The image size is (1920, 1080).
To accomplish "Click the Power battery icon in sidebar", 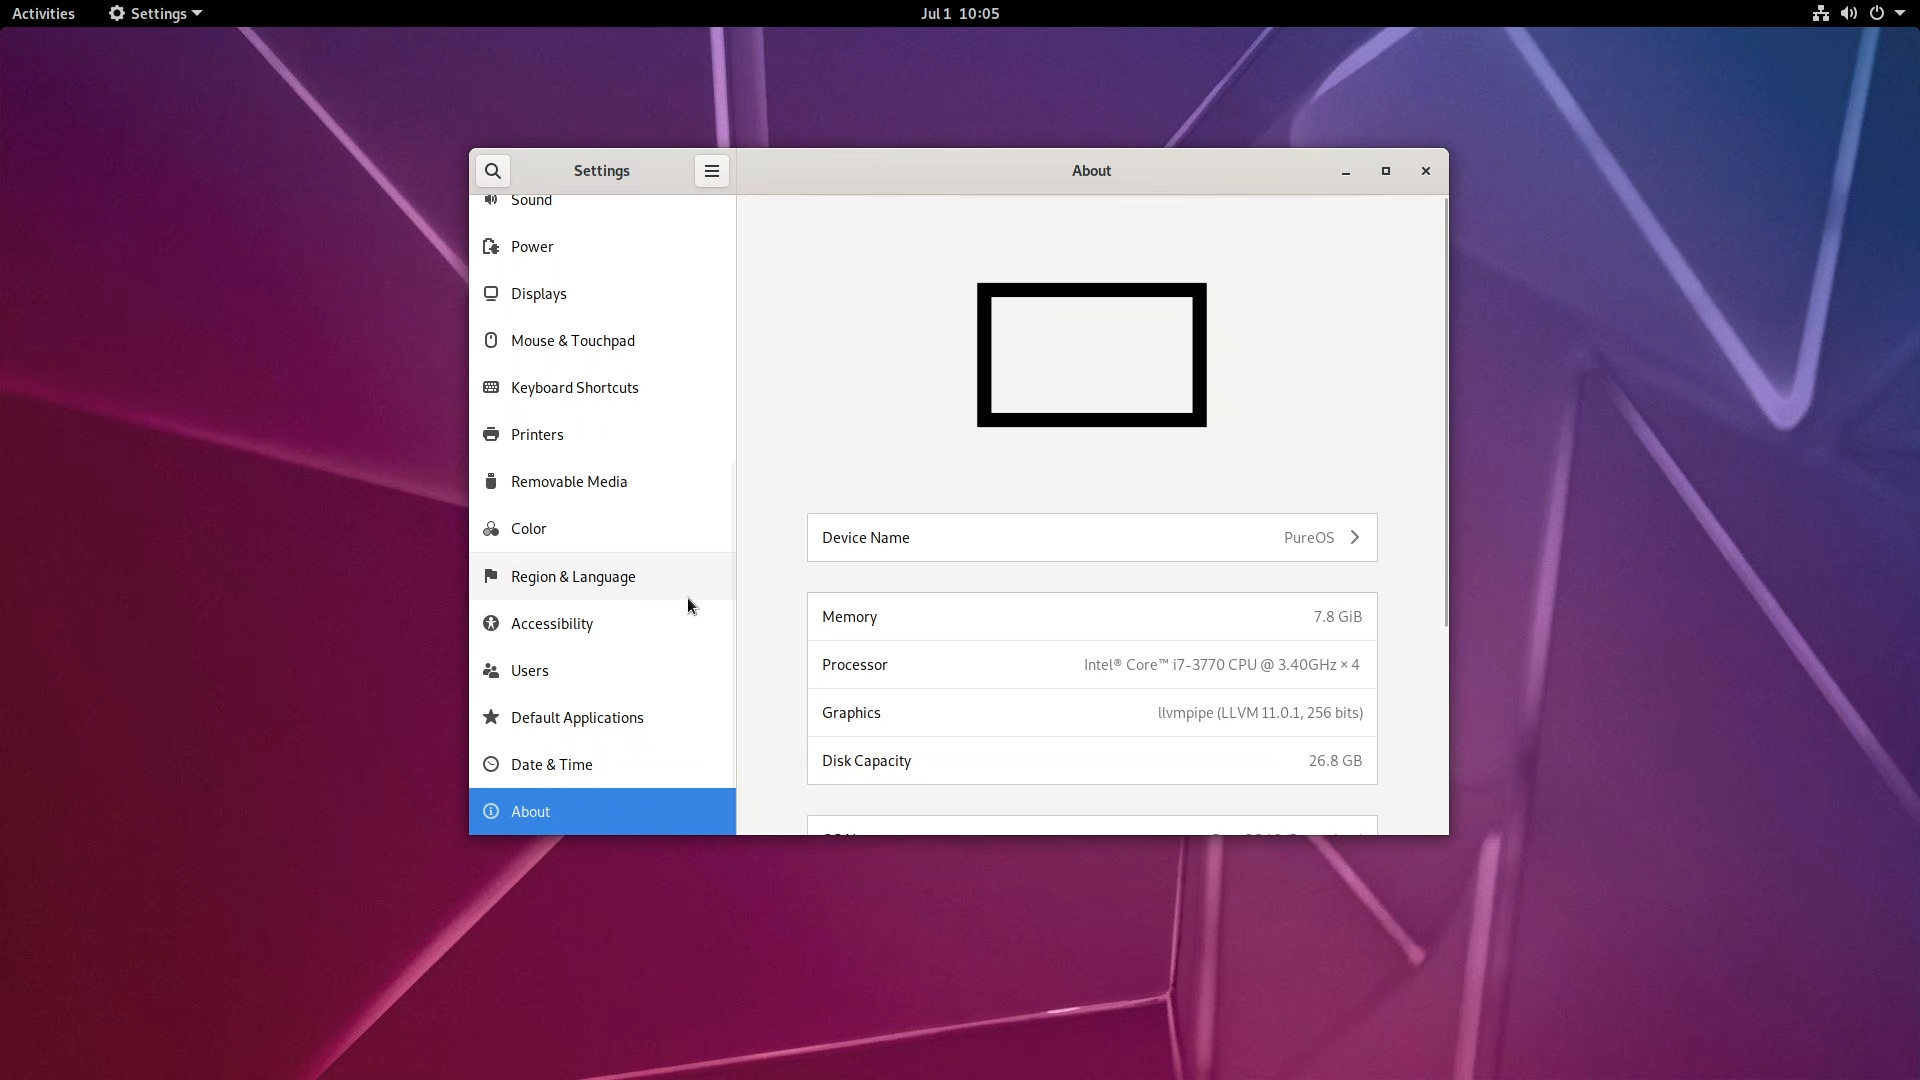I will click(x=491, y=247).
